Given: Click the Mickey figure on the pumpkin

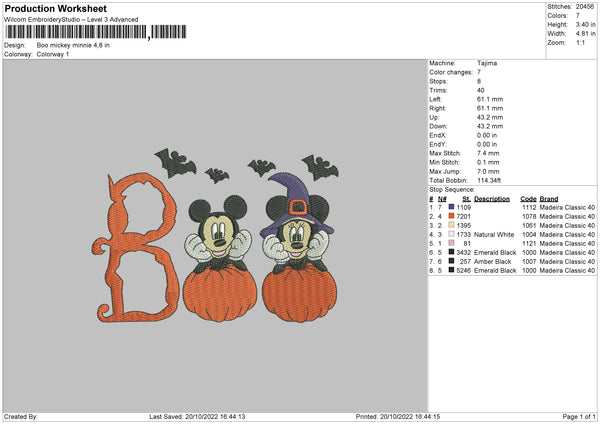Looking at the screenshot, I should coord(218,233).
